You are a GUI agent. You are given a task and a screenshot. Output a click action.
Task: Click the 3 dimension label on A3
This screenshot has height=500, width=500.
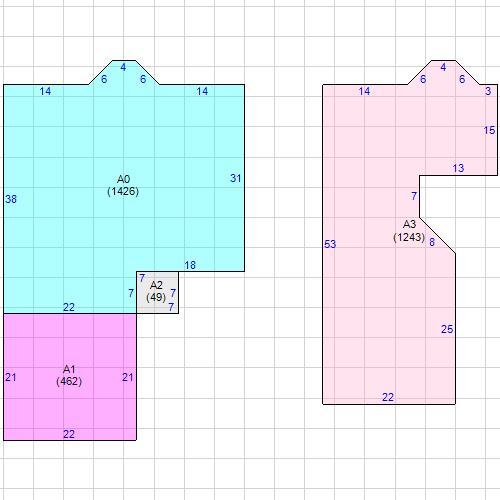[x=488, y=91]
